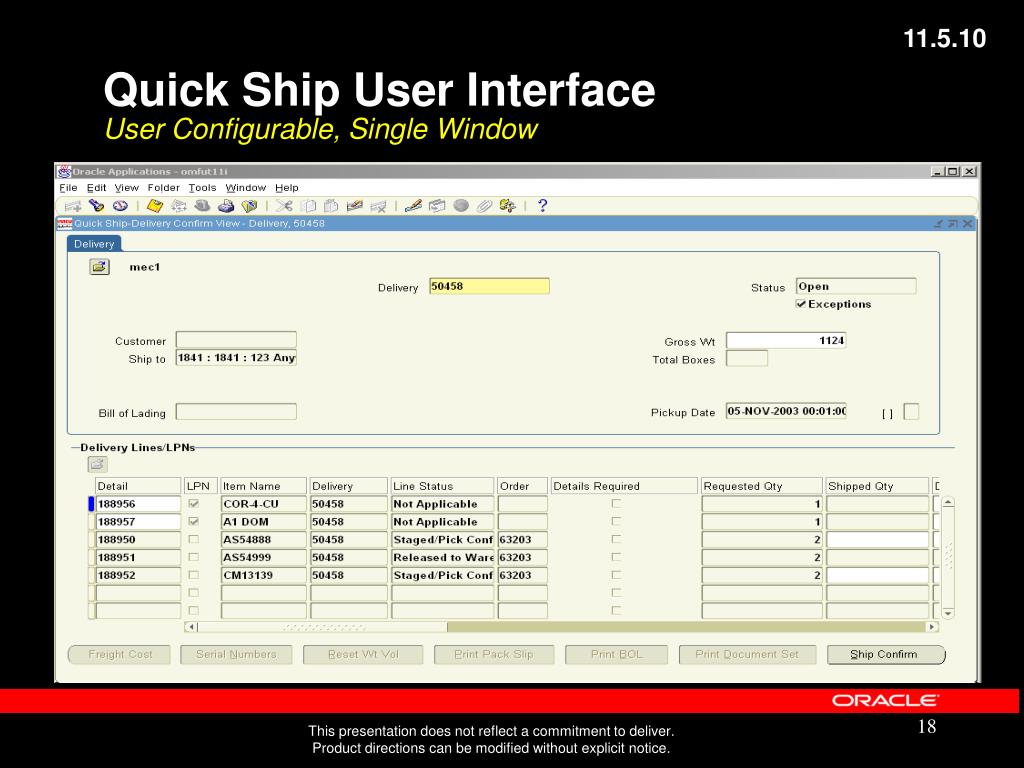Check Details Required for item CM13139
This screenshot has height=768, width=1024.
(616, 575)
